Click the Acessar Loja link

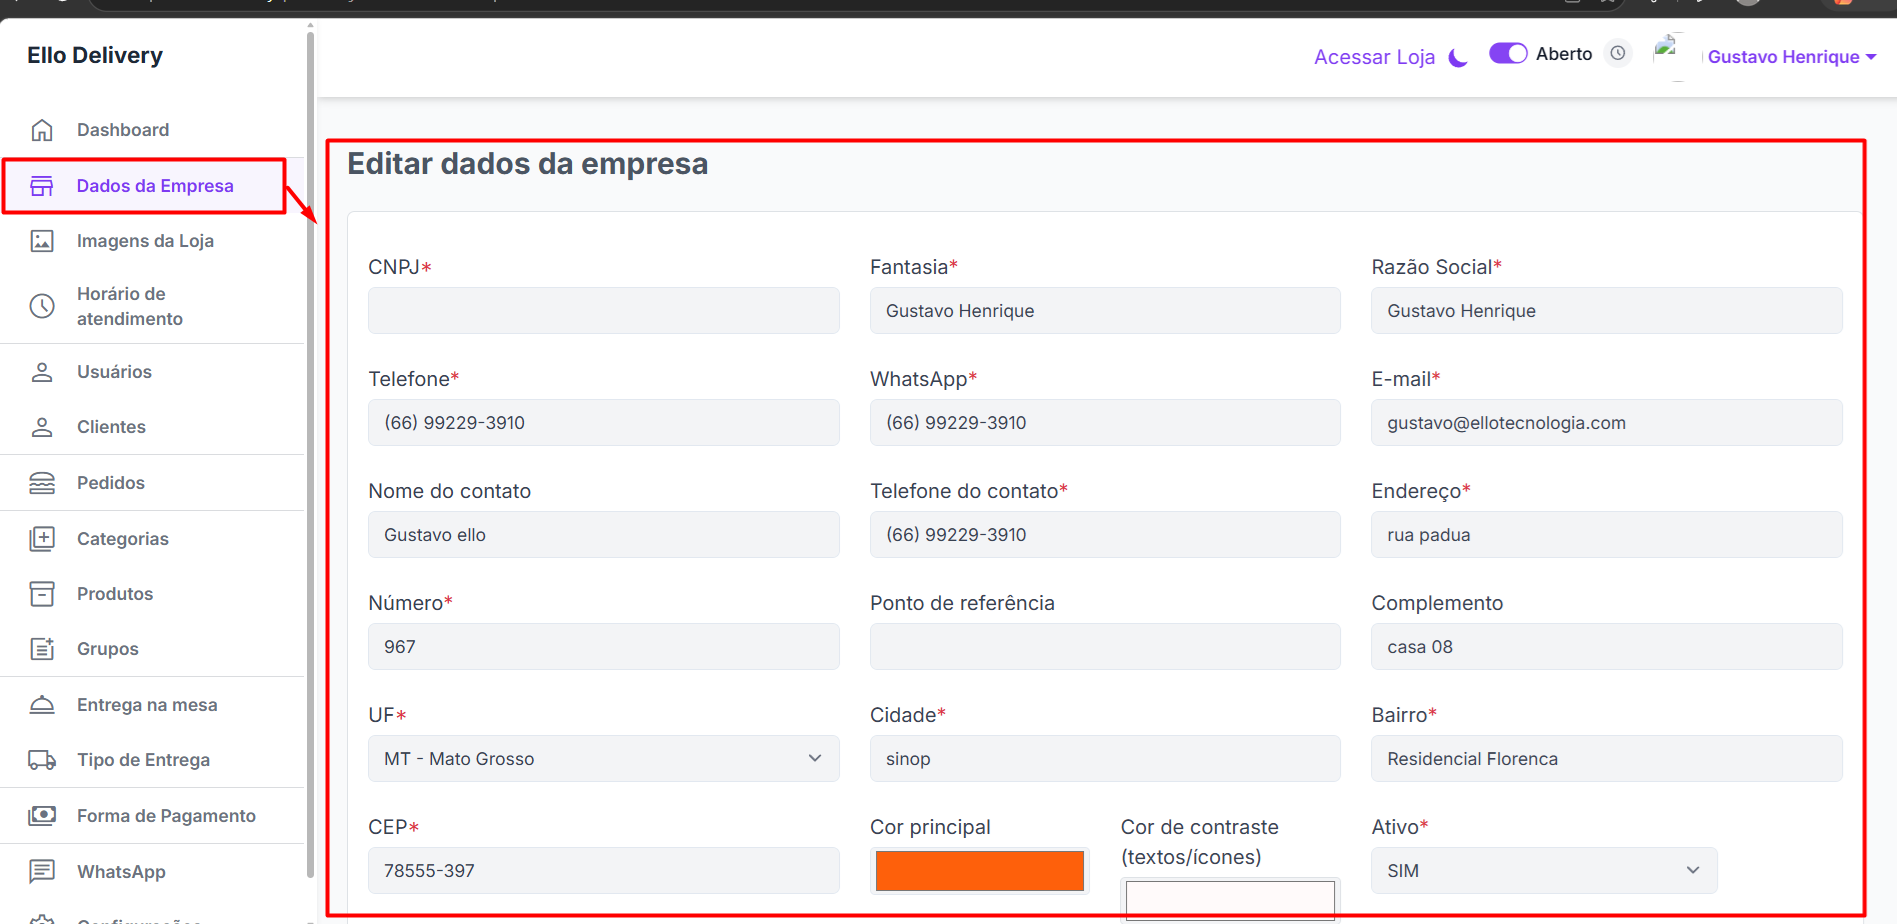pyautogui.click(x=1374, y=57)
